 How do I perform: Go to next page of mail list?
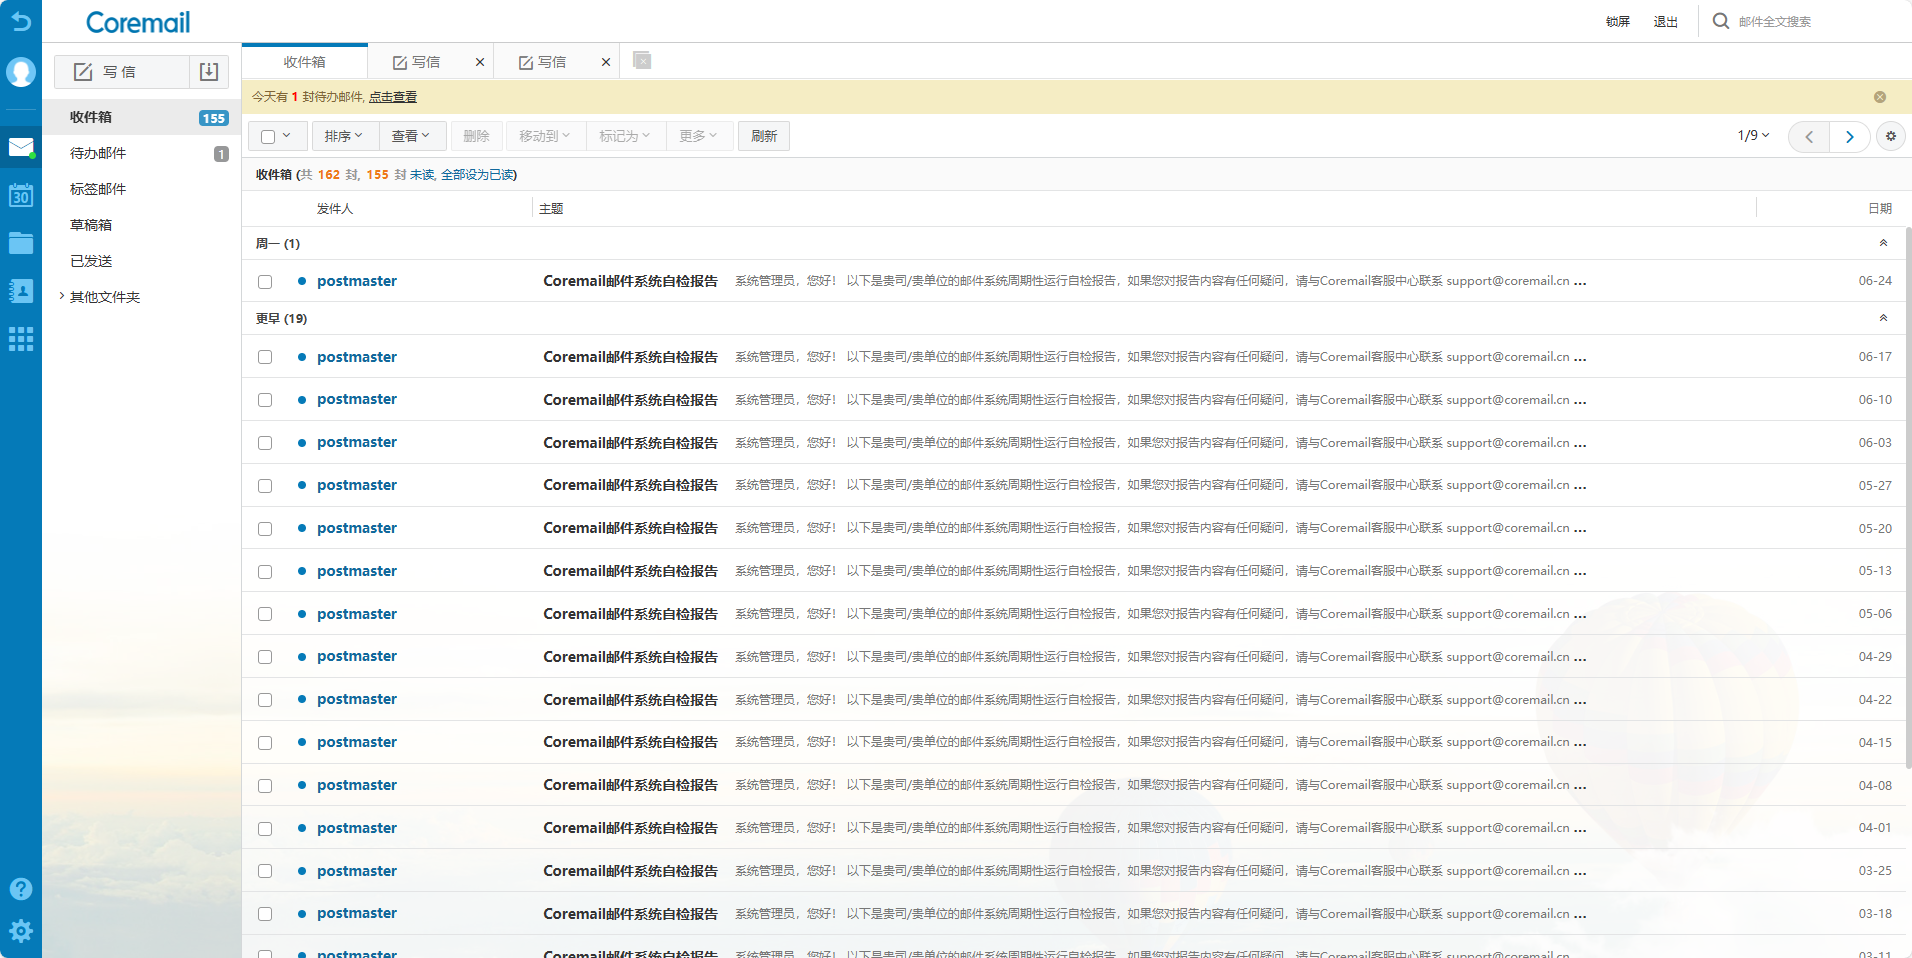click(1850, 136)
